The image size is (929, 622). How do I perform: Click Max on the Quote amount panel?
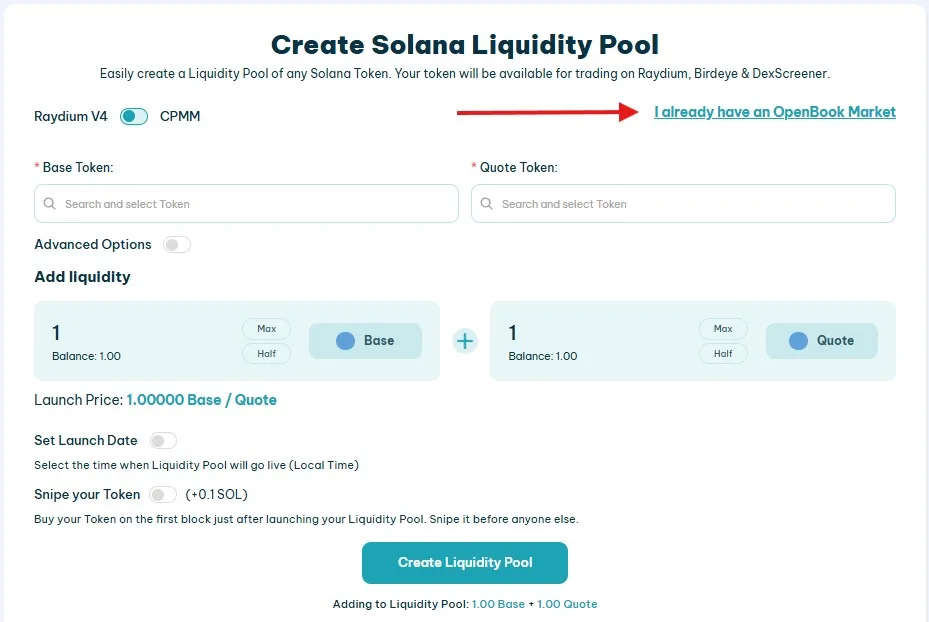(723, 328)
